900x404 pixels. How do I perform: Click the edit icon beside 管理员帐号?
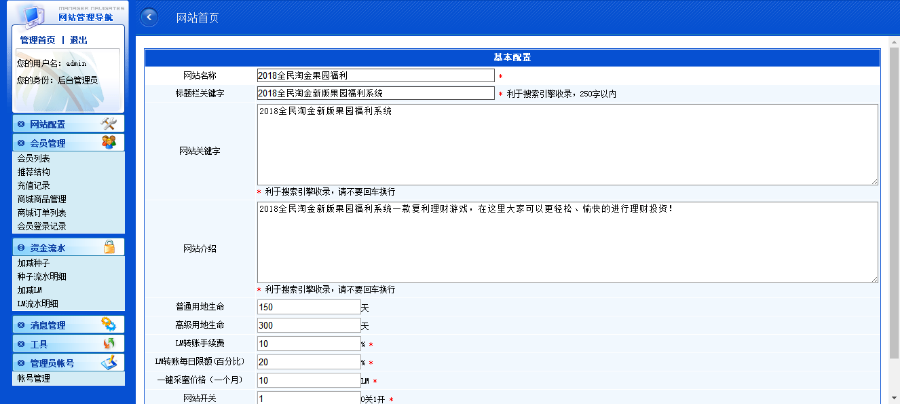click(x=108, y=363)
